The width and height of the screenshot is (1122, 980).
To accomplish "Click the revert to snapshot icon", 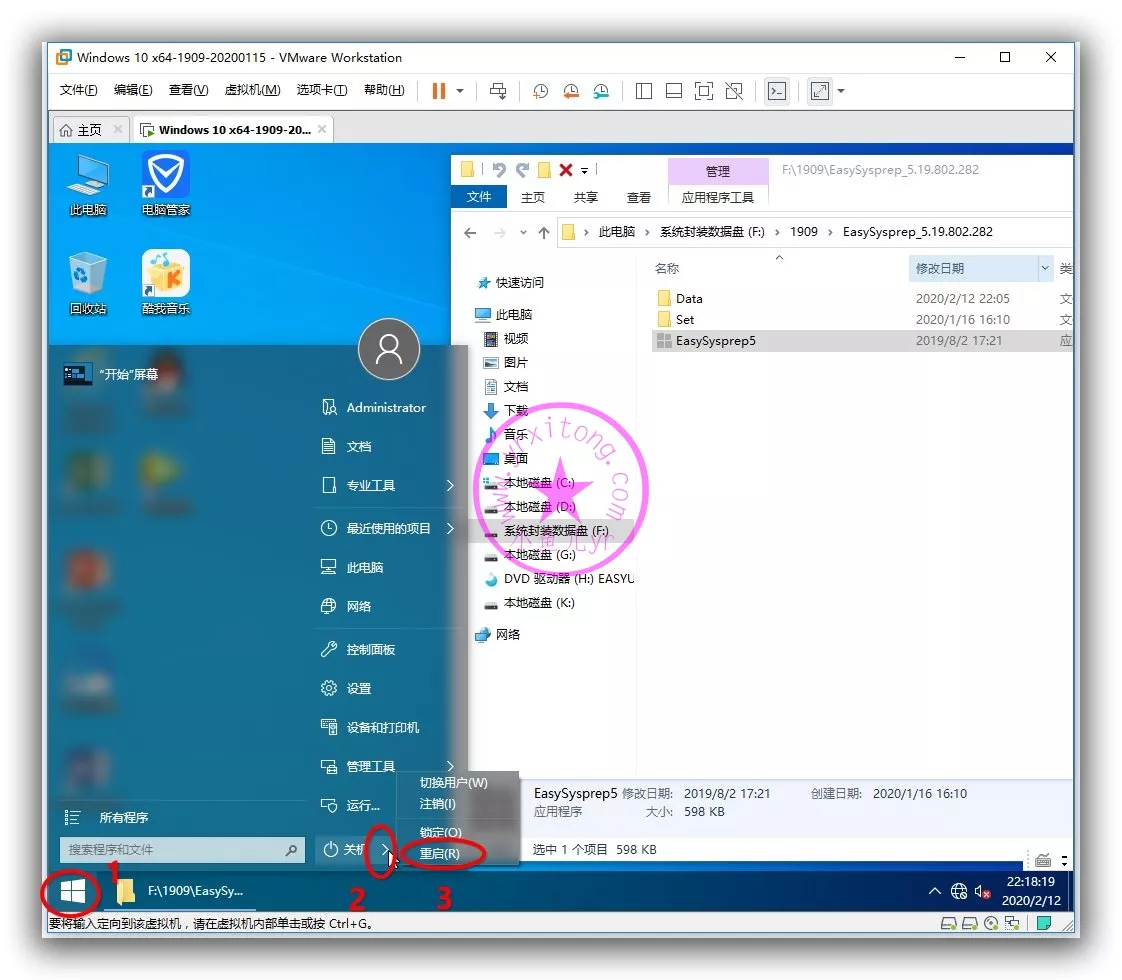I will click(570, 91).
